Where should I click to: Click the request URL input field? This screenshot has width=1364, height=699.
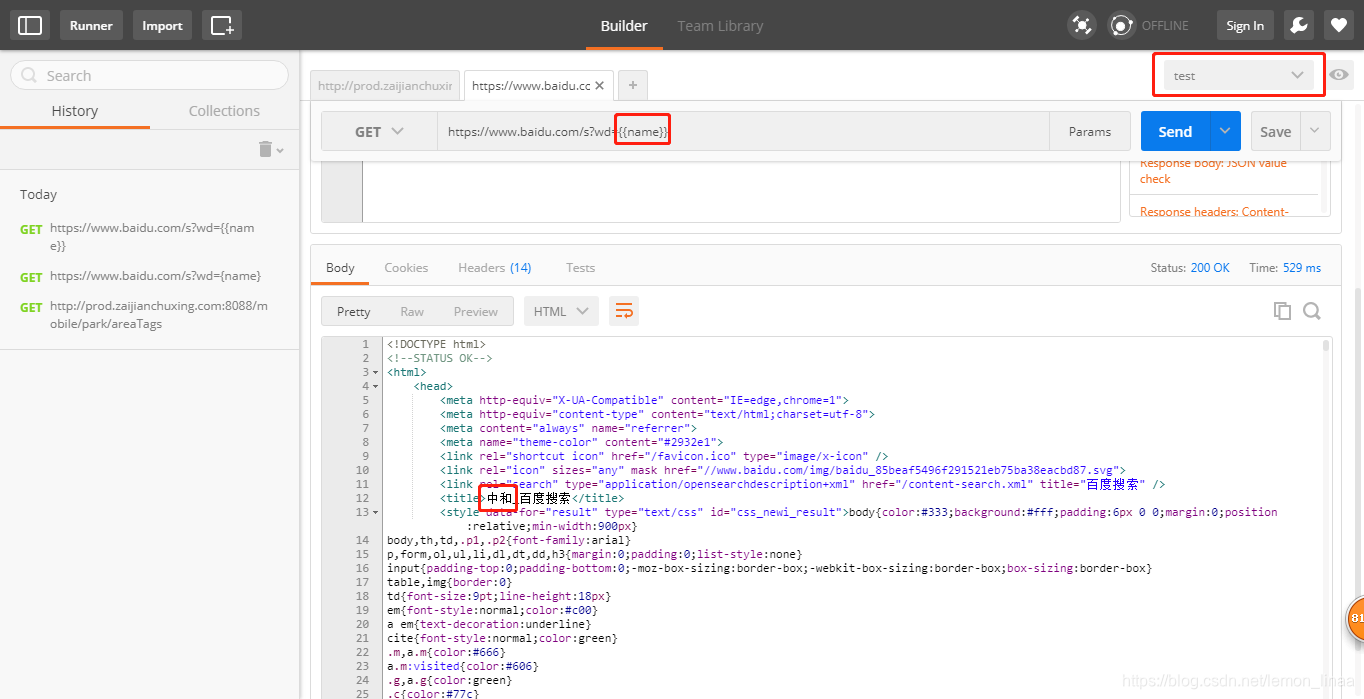coord(743,131)
